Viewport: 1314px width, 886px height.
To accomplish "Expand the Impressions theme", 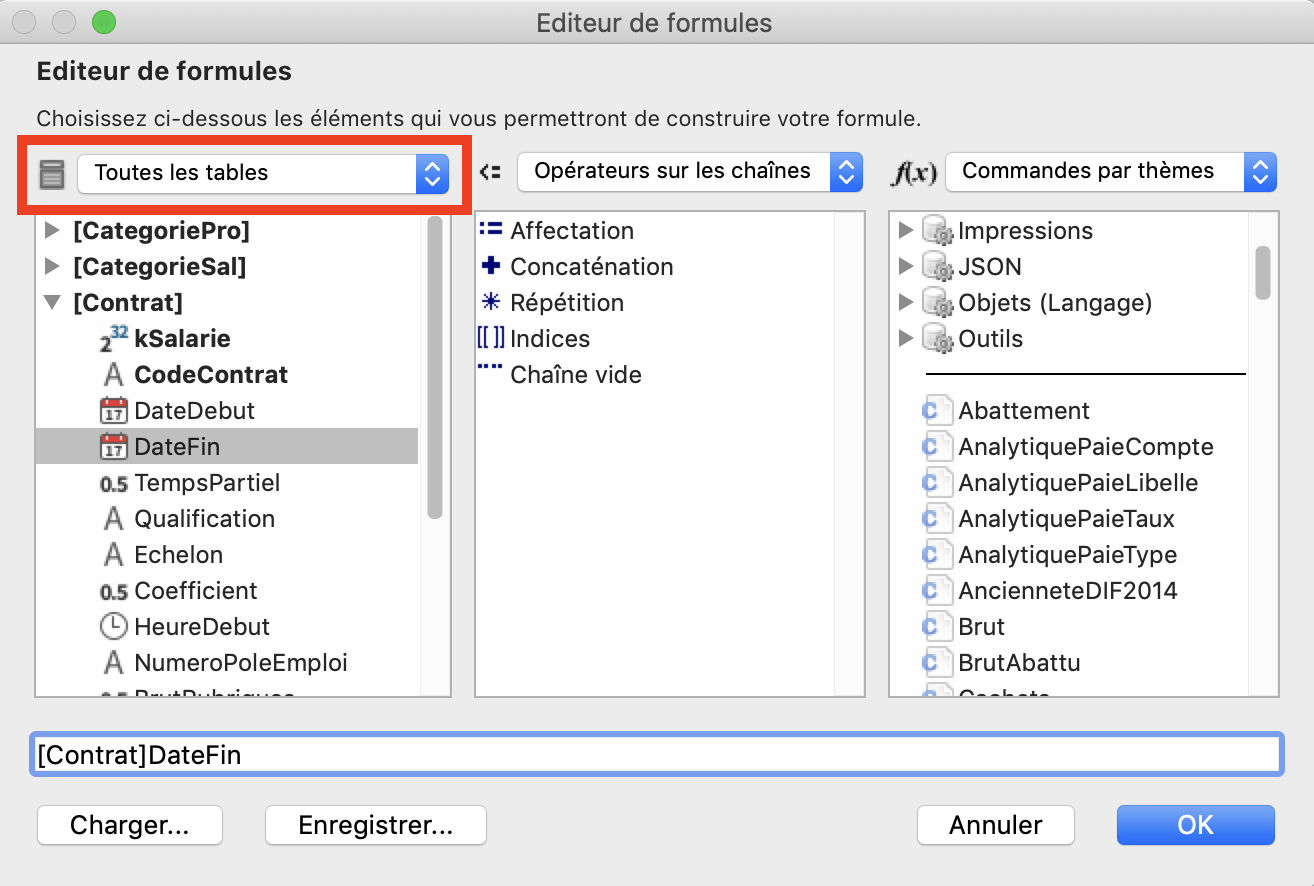I will point(906,231).
